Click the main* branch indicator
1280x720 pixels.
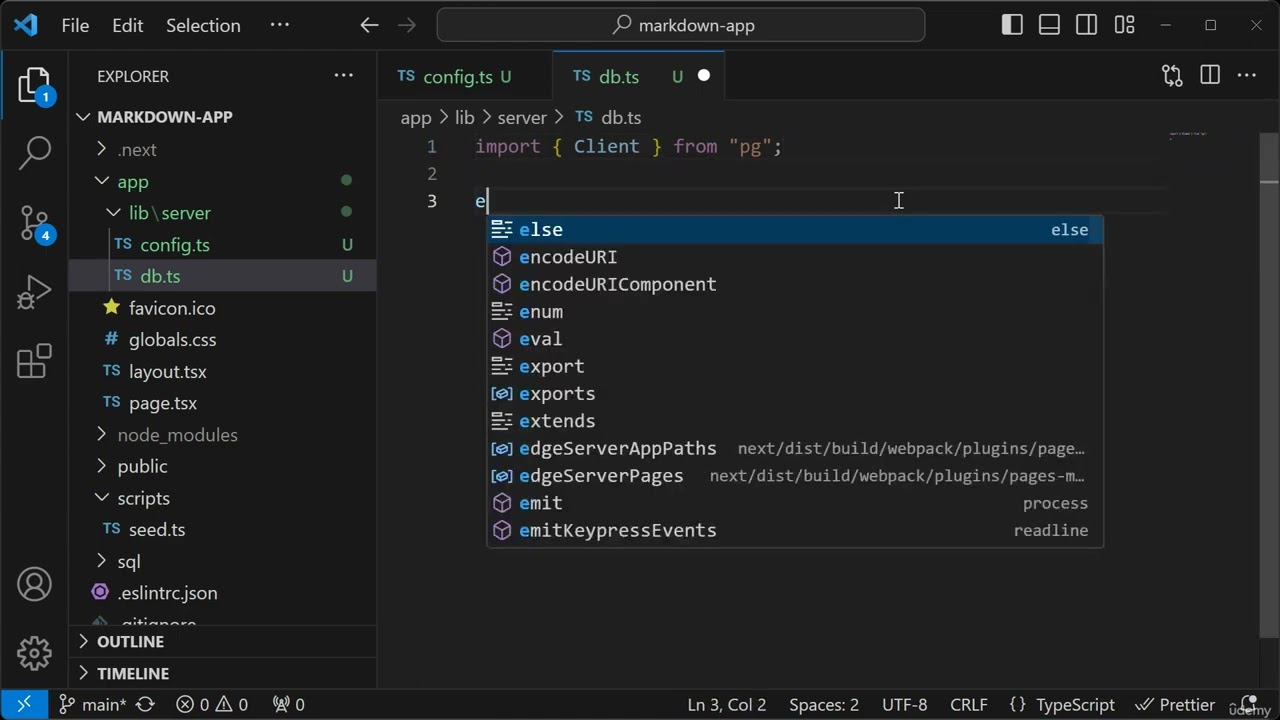(x=92, y=705)
